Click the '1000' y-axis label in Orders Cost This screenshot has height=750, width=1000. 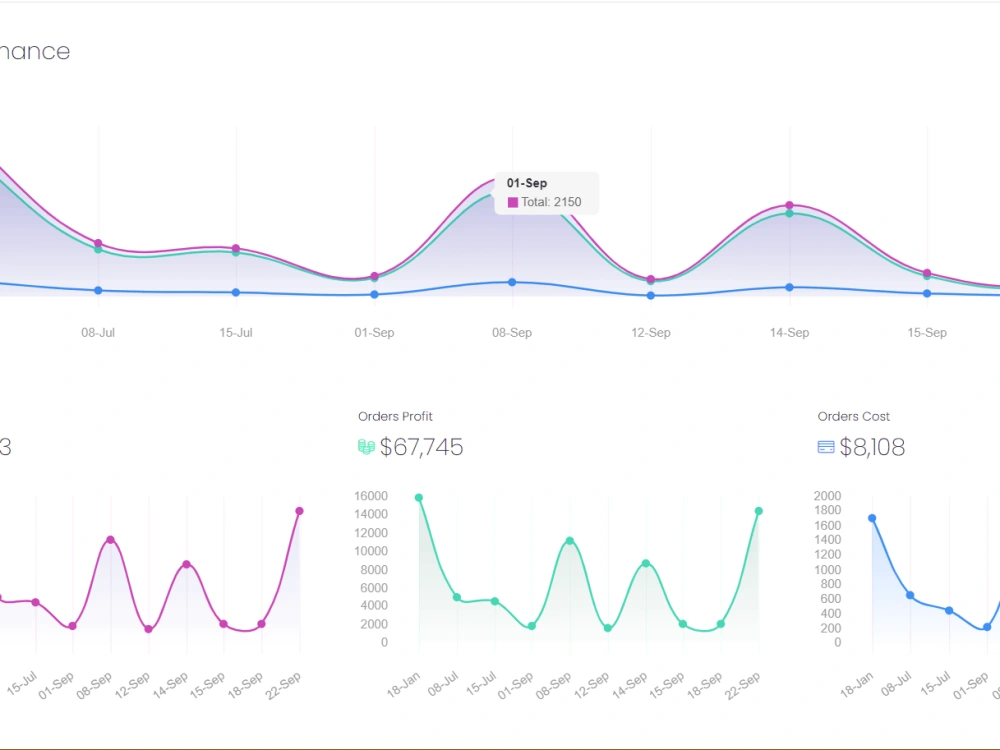coord(828,570)
